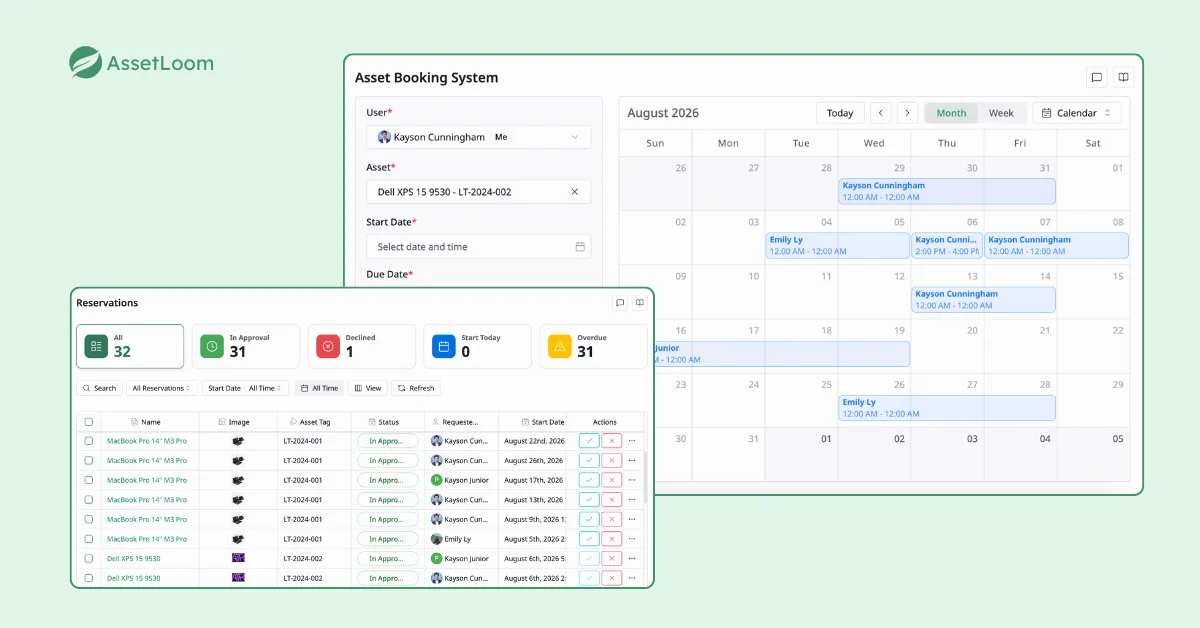Switch calendar to Week view
1200x628 pixels.
(x=1001, y=113)
